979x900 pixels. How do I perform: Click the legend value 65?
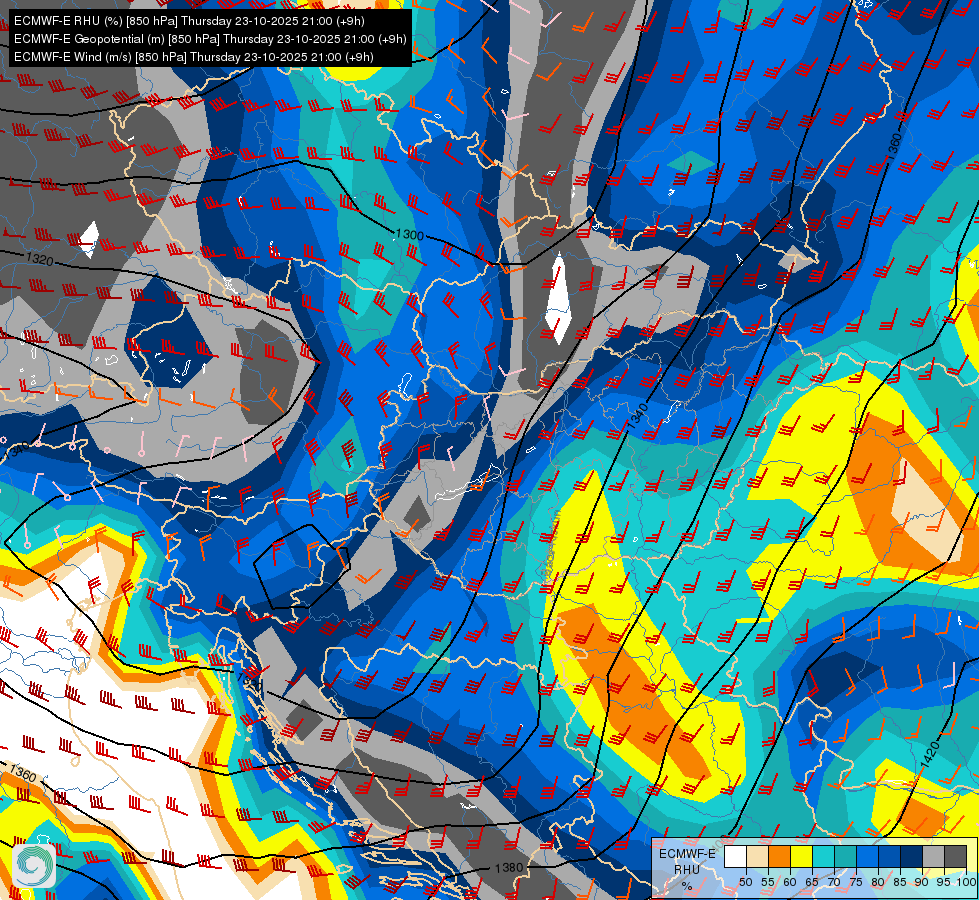coord(812,882)
